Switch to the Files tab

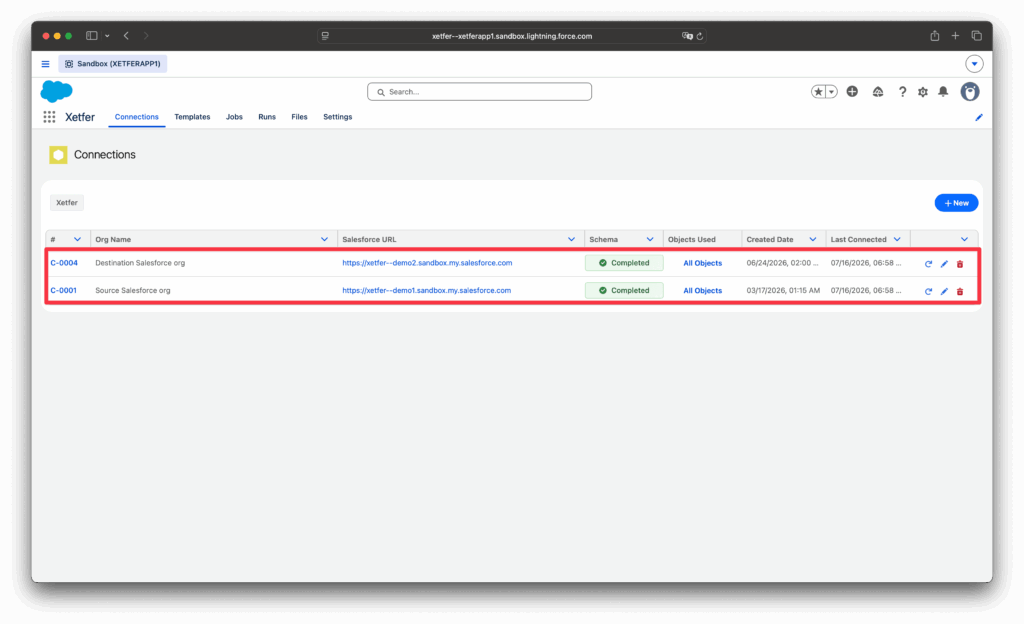(x=299, y=117)
